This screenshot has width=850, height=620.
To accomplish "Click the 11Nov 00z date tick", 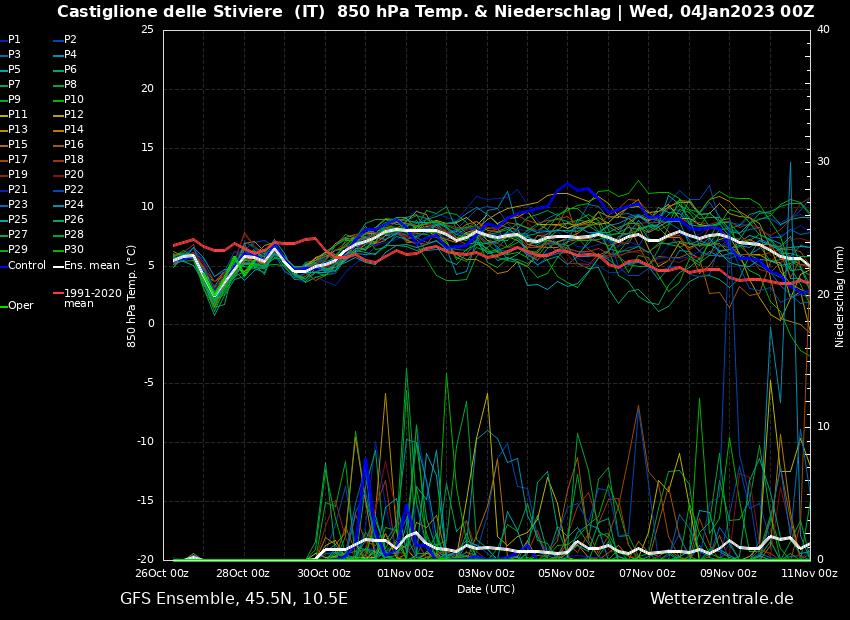I will click(809, 573).
